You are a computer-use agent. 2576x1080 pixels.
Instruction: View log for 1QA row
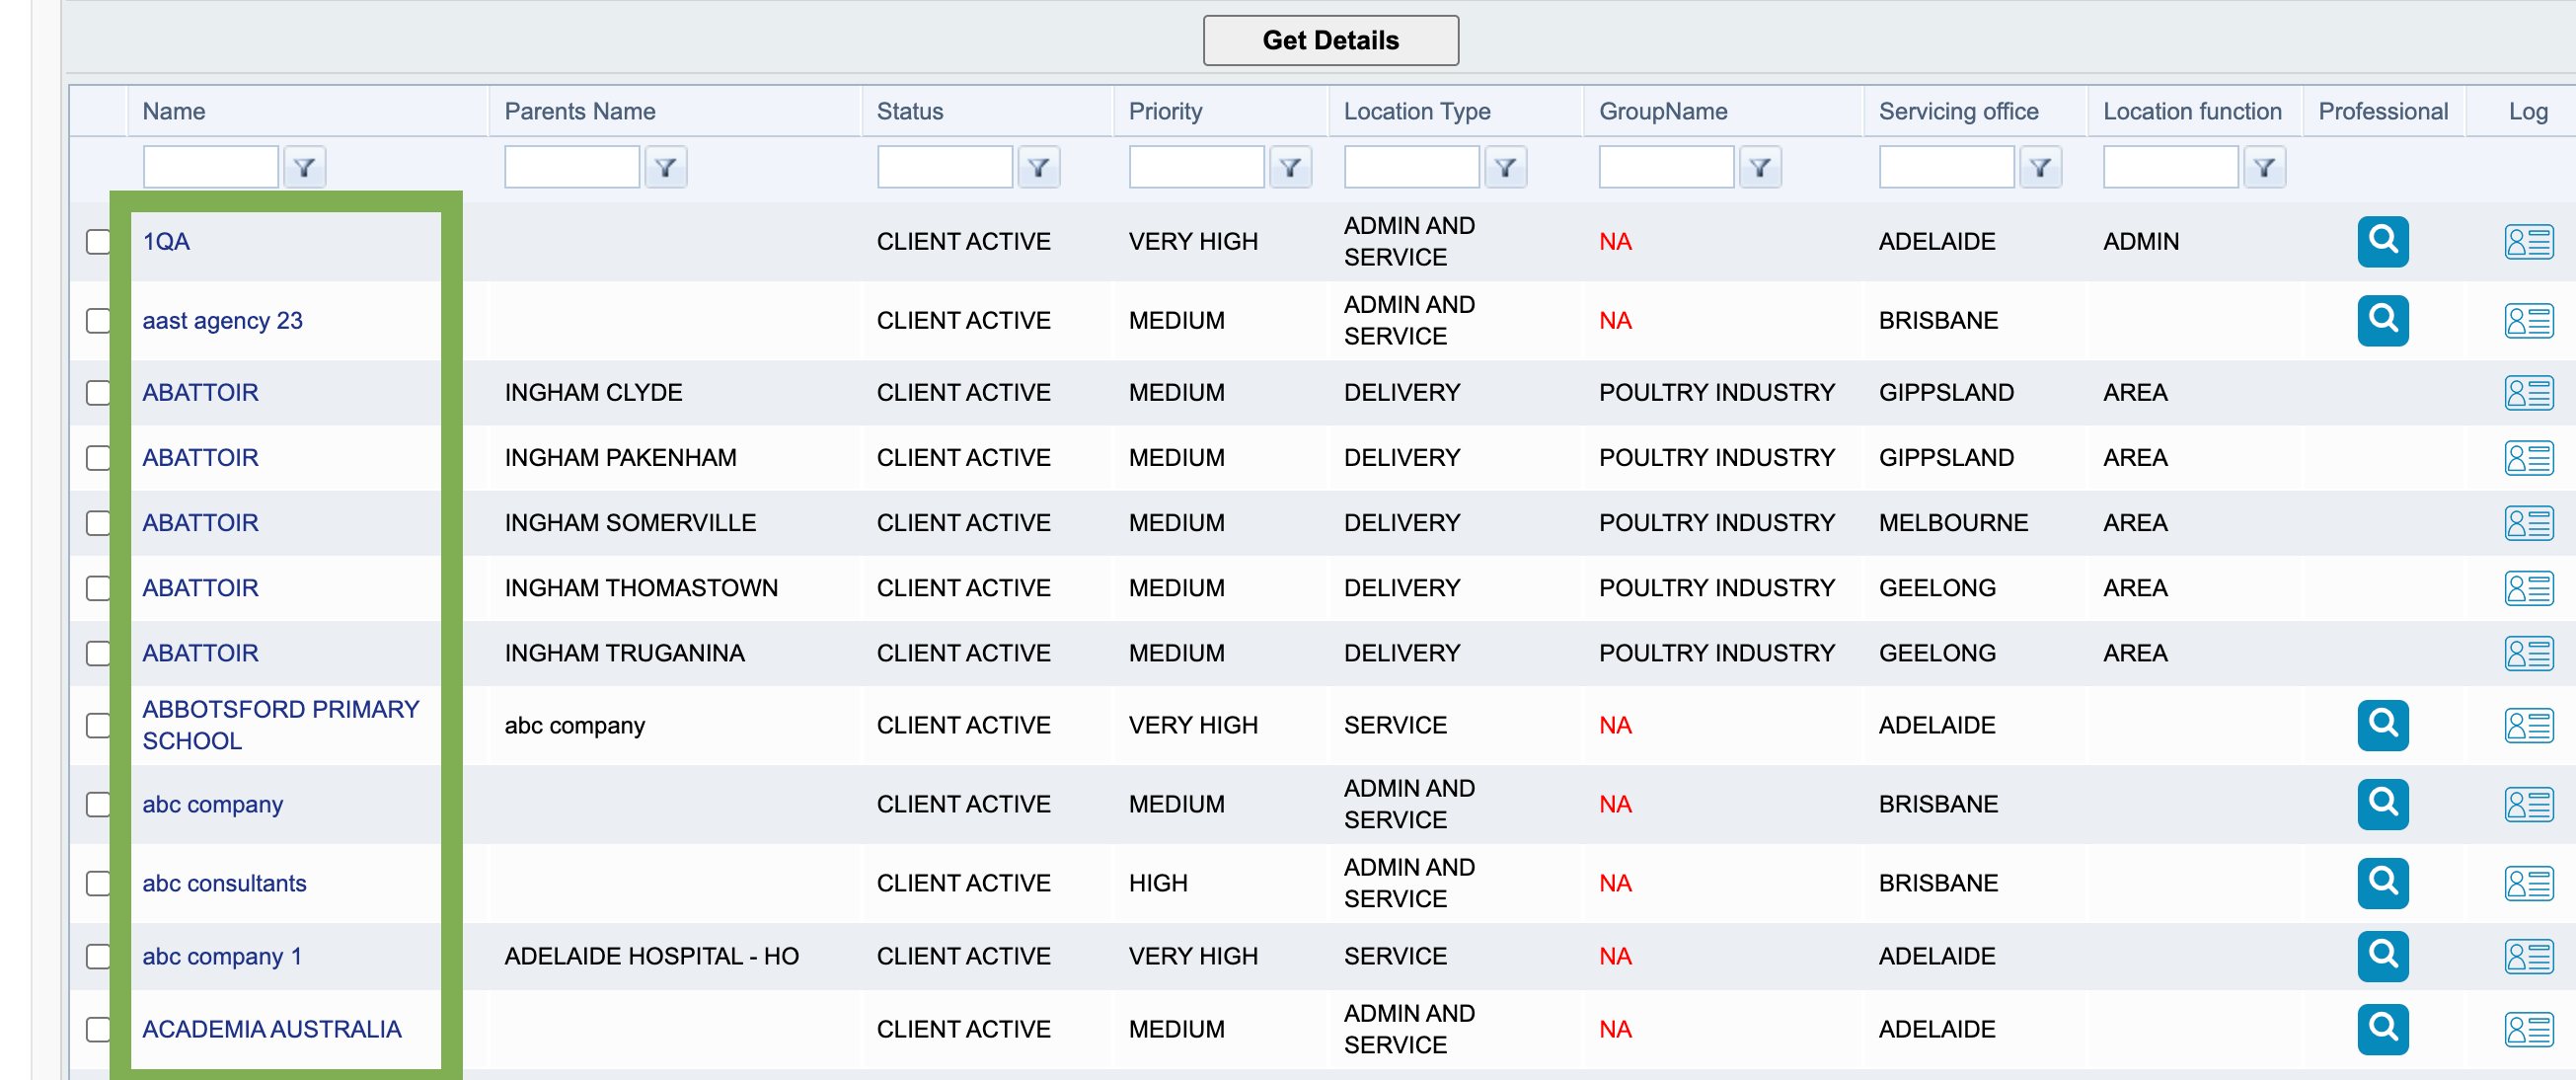pos(2528,241)
